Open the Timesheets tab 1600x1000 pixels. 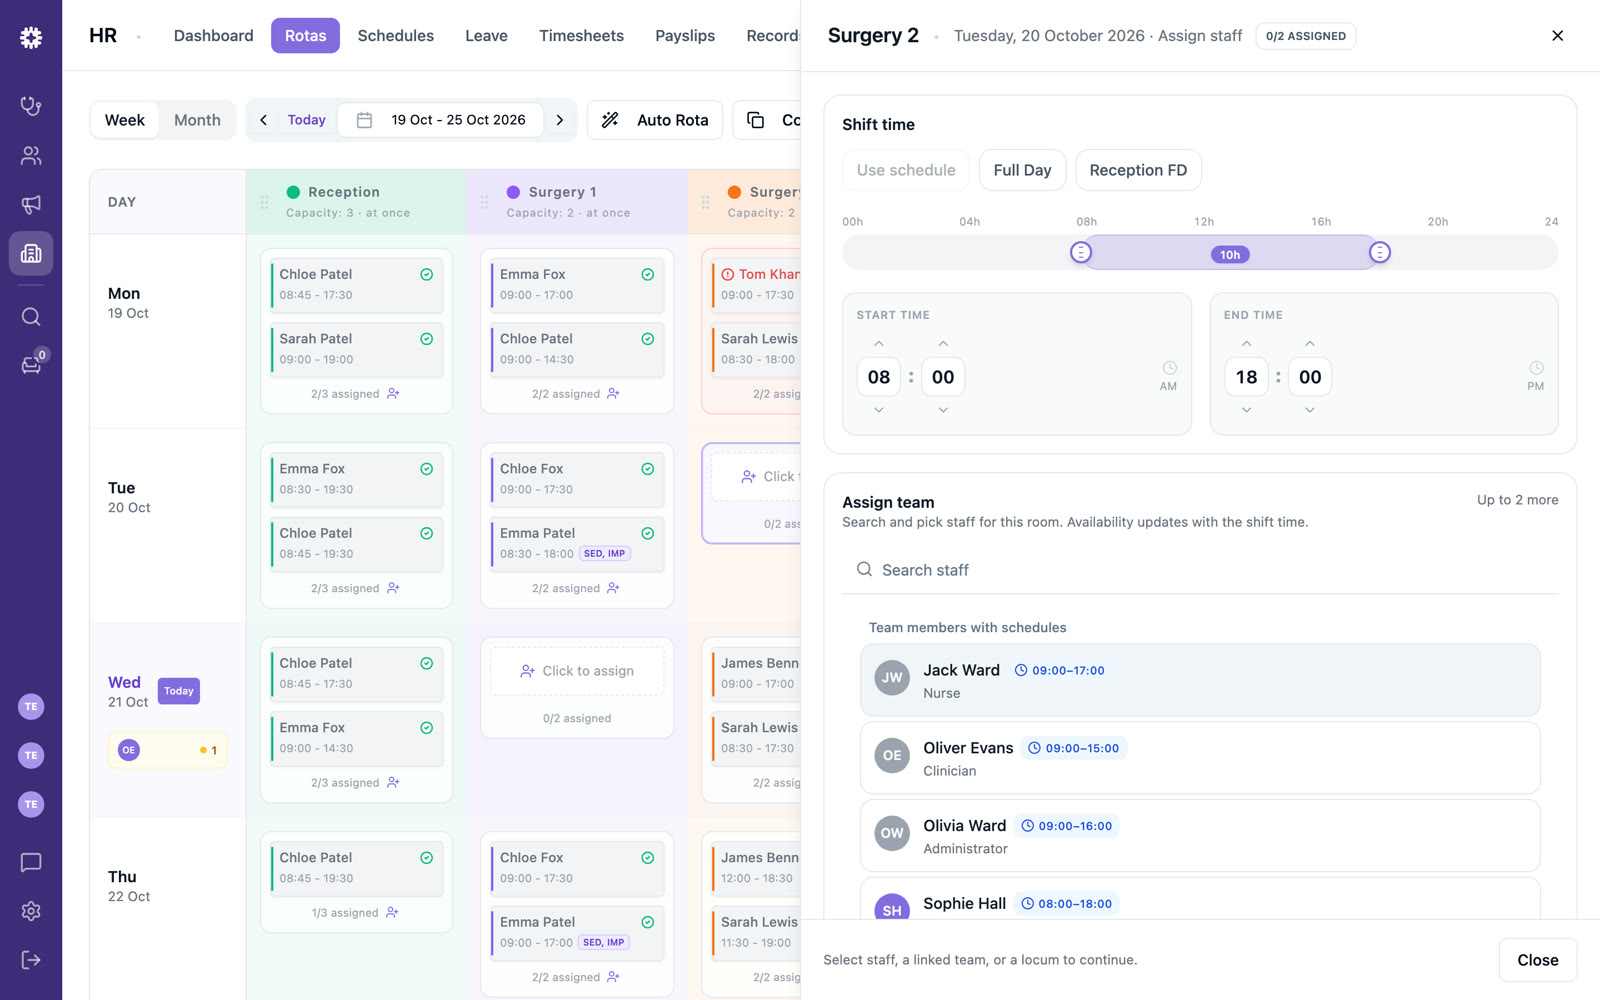click(x=581, y=36)
